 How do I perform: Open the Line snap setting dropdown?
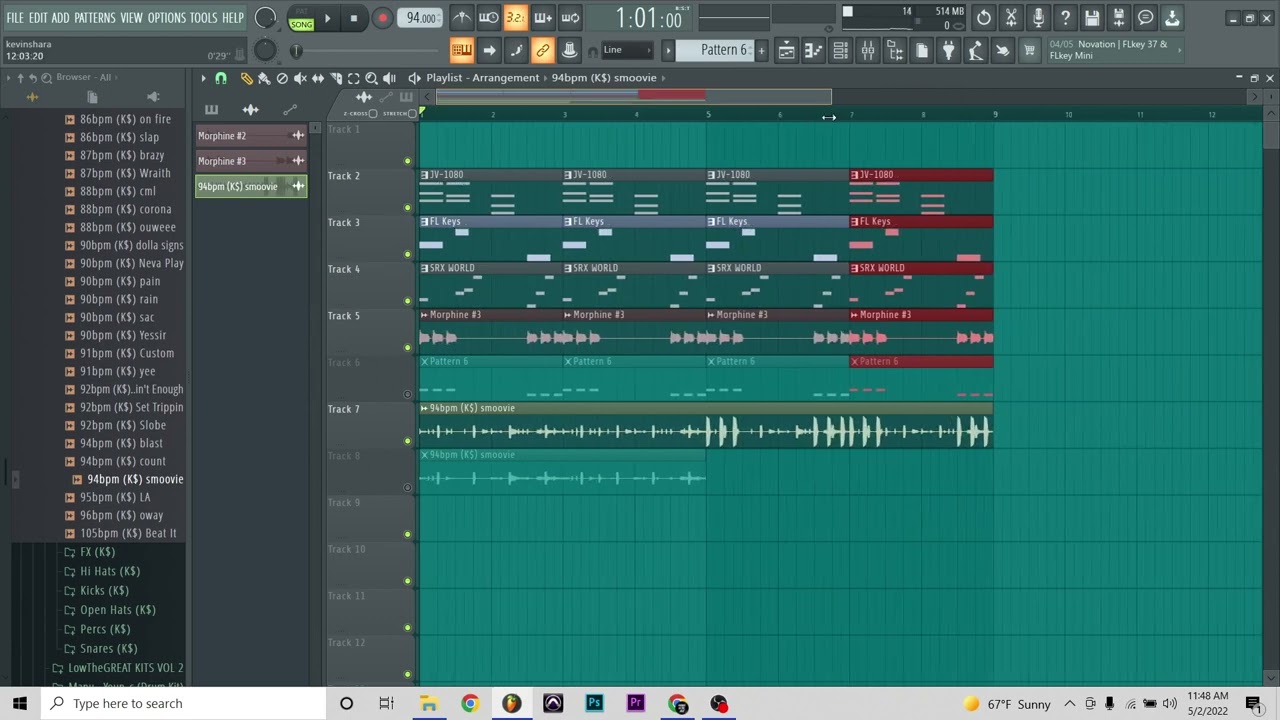[x=627, y=50]
